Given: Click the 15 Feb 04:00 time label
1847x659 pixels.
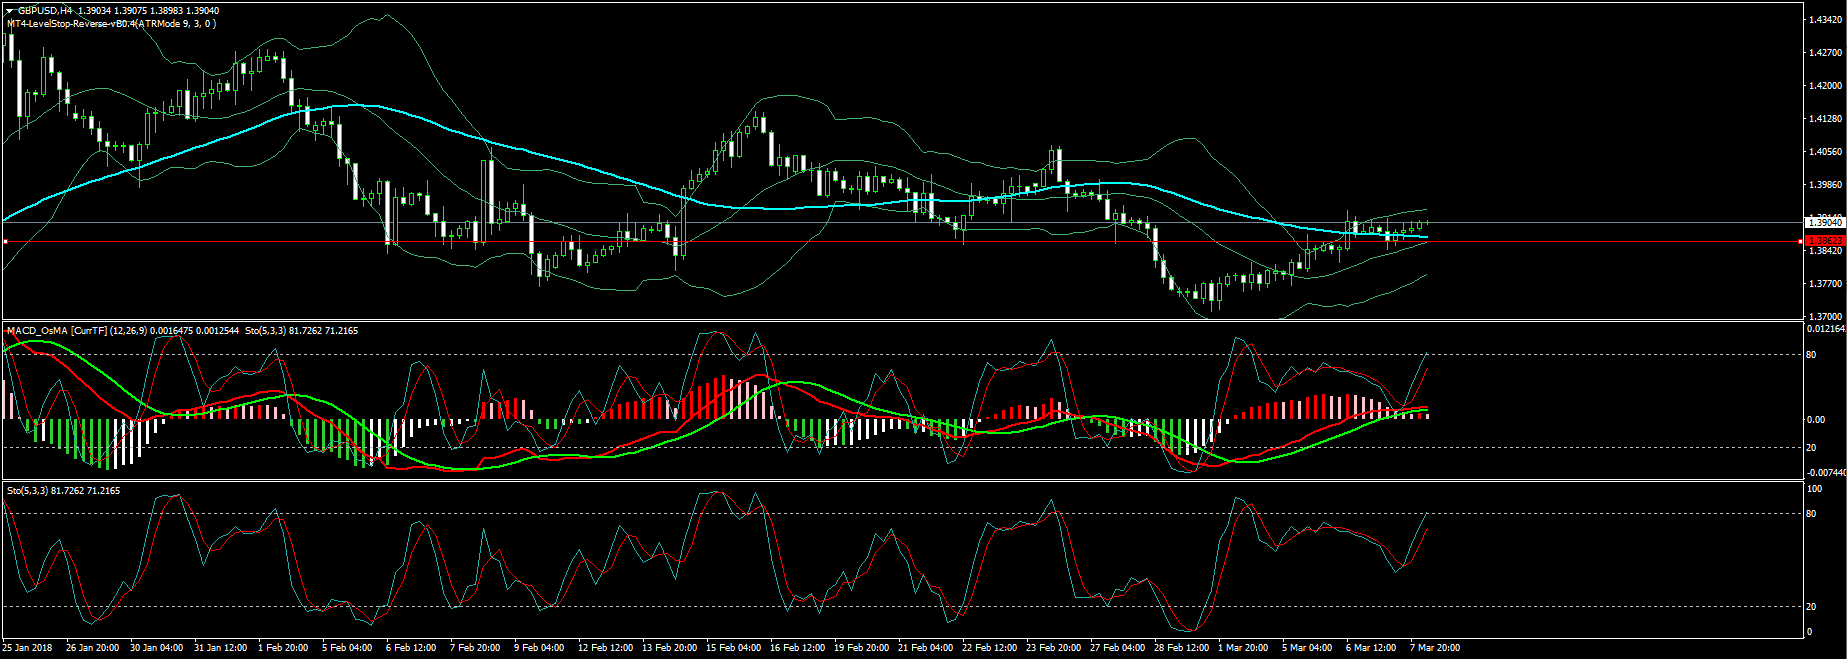Looking at the screenshot, I should pos(733,647).
